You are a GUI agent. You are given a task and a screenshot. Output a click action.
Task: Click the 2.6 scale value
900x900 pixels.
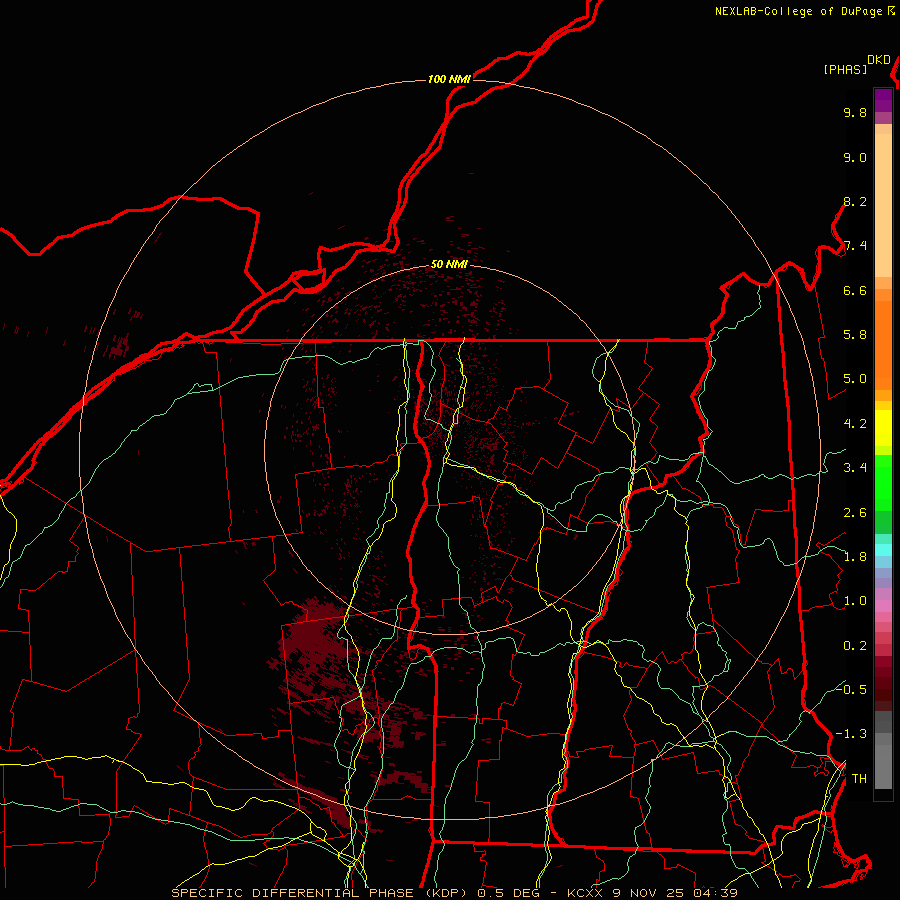click(x=855, y=513)
